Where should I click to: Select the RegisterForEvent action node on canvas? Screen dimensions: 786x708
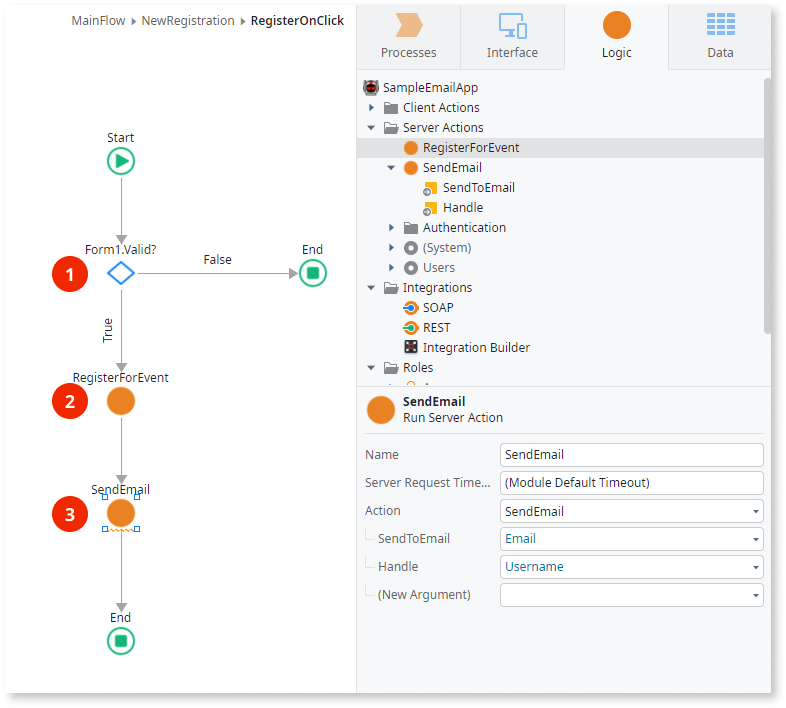(x=121, y=401)
